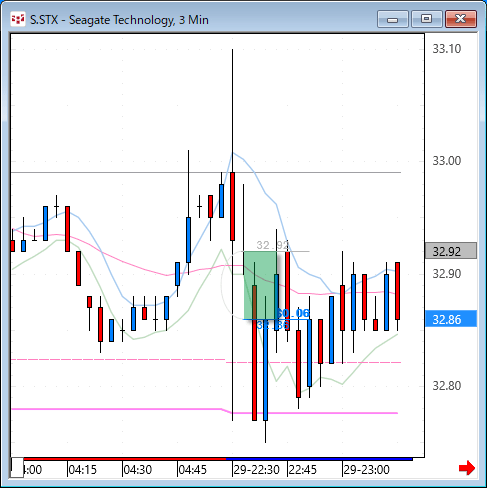
Task: Click the 29-22:30 time axis label
Action: coord(256,470)
